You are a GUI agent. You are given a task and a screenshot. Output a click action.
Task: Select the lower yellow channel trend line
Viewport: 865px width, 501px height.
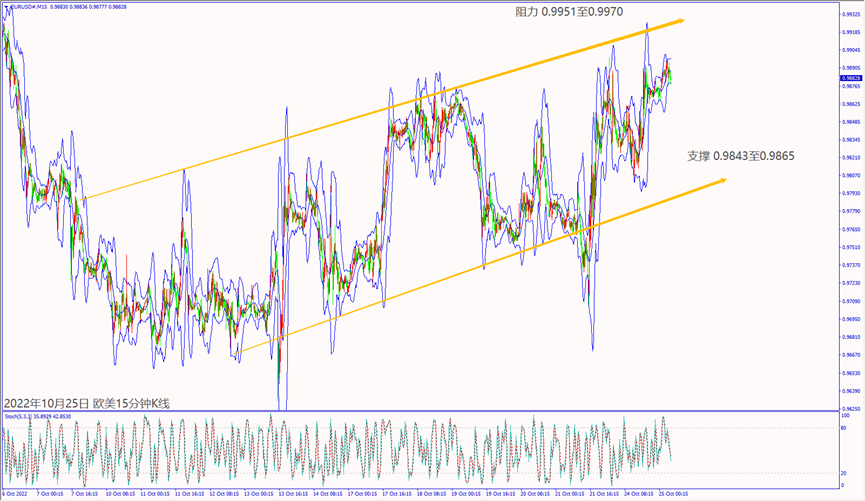click(480, 264)
